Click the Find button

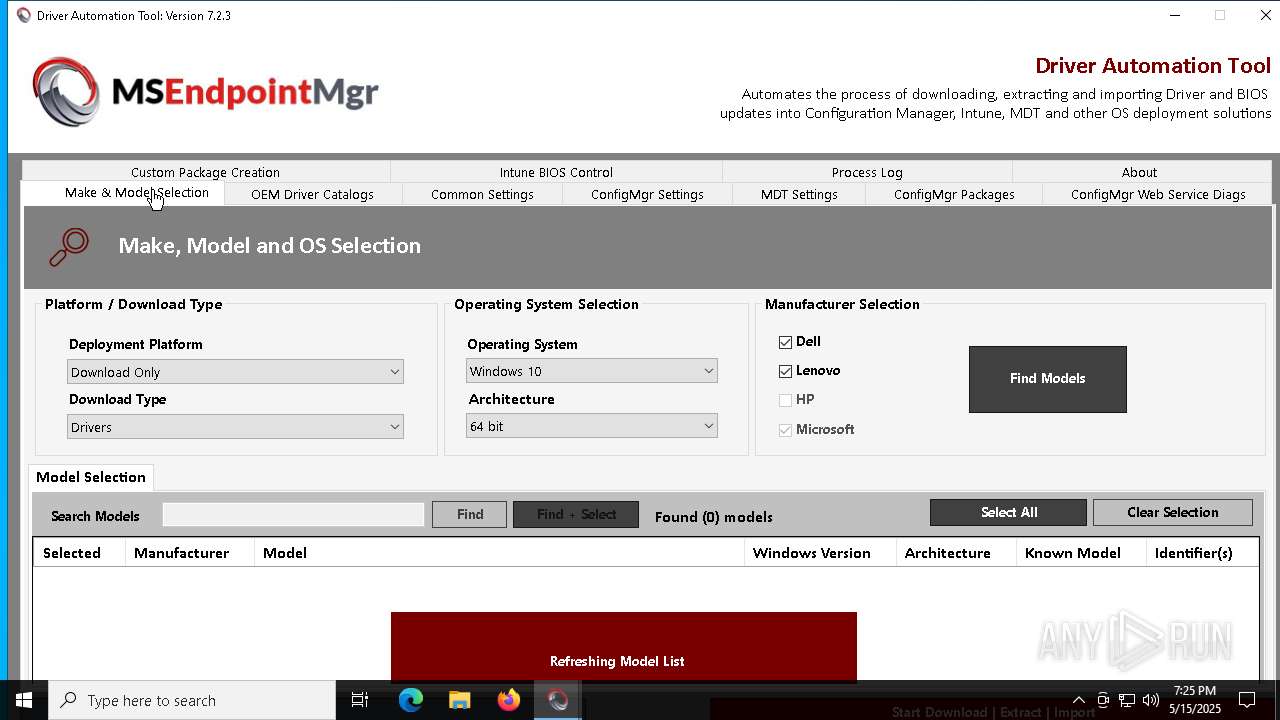click(x=469, y=514)
